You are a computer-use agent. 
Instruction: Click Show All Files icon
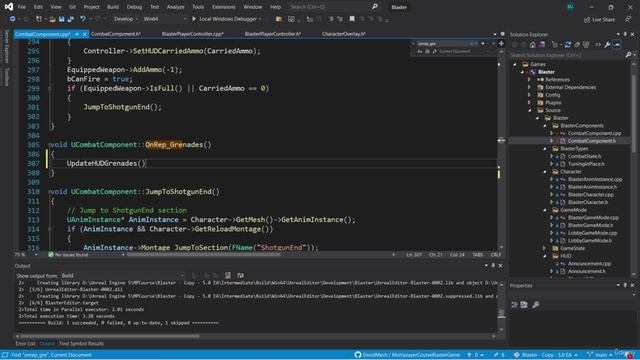tap(586, 45)
